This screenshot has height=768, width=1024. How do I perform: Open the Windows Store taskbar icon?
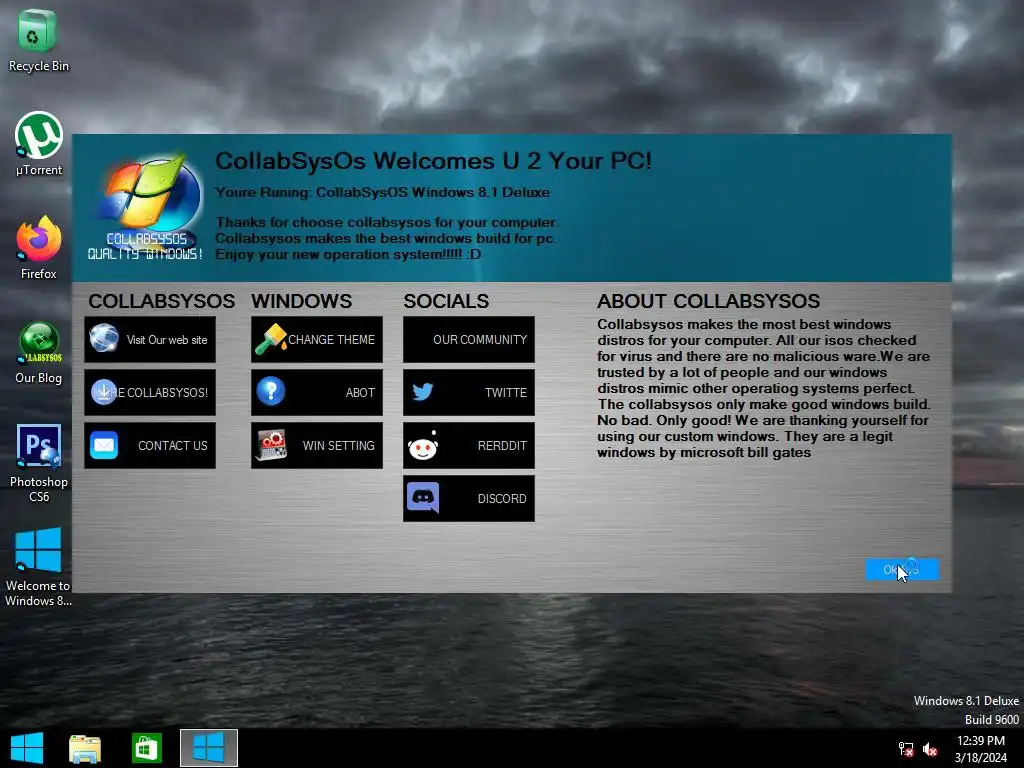coord(146,748)
